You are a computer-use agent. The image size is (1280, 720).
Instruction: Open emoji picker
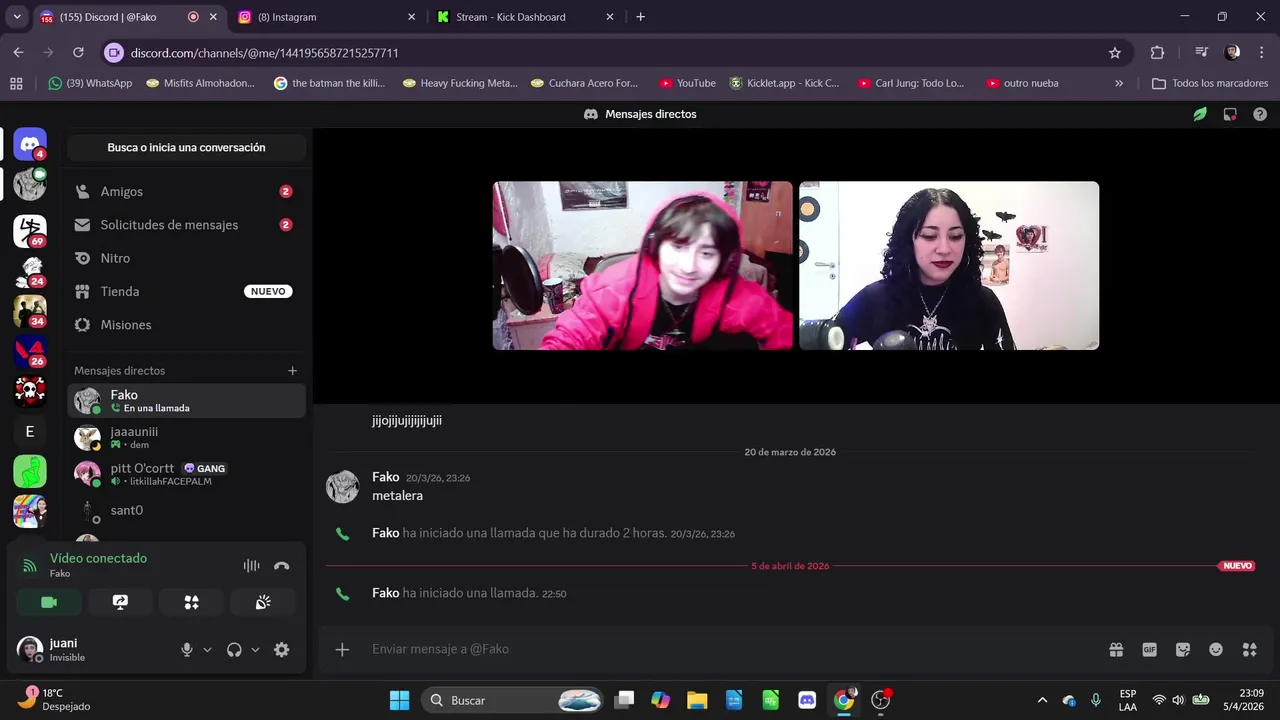pyautogui.click(x=1216, y=650)
